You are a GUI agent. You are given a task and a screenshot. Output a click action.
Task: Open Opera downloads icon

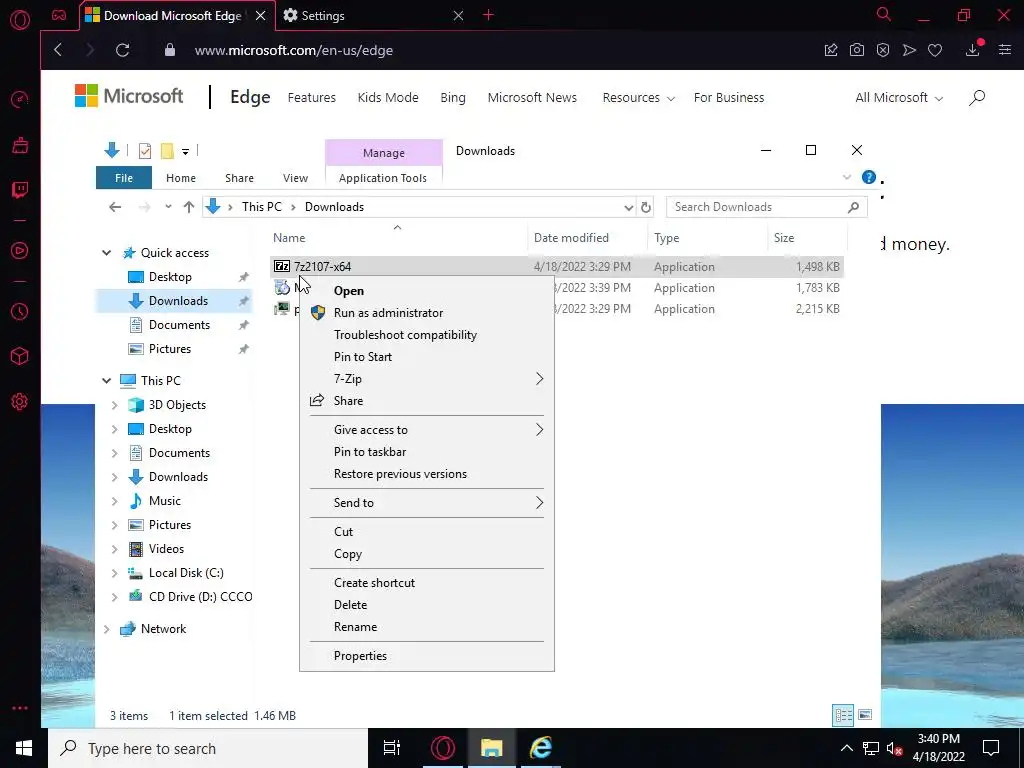973,49
